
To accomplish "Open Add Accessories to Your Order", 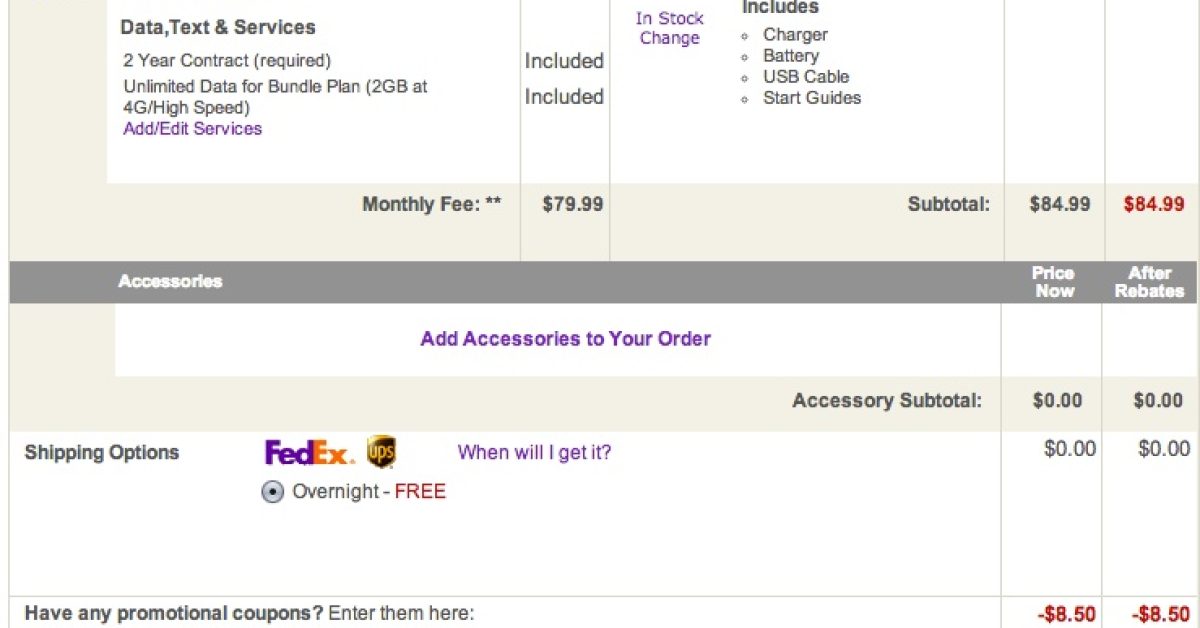I will click(x=565, y=339).
